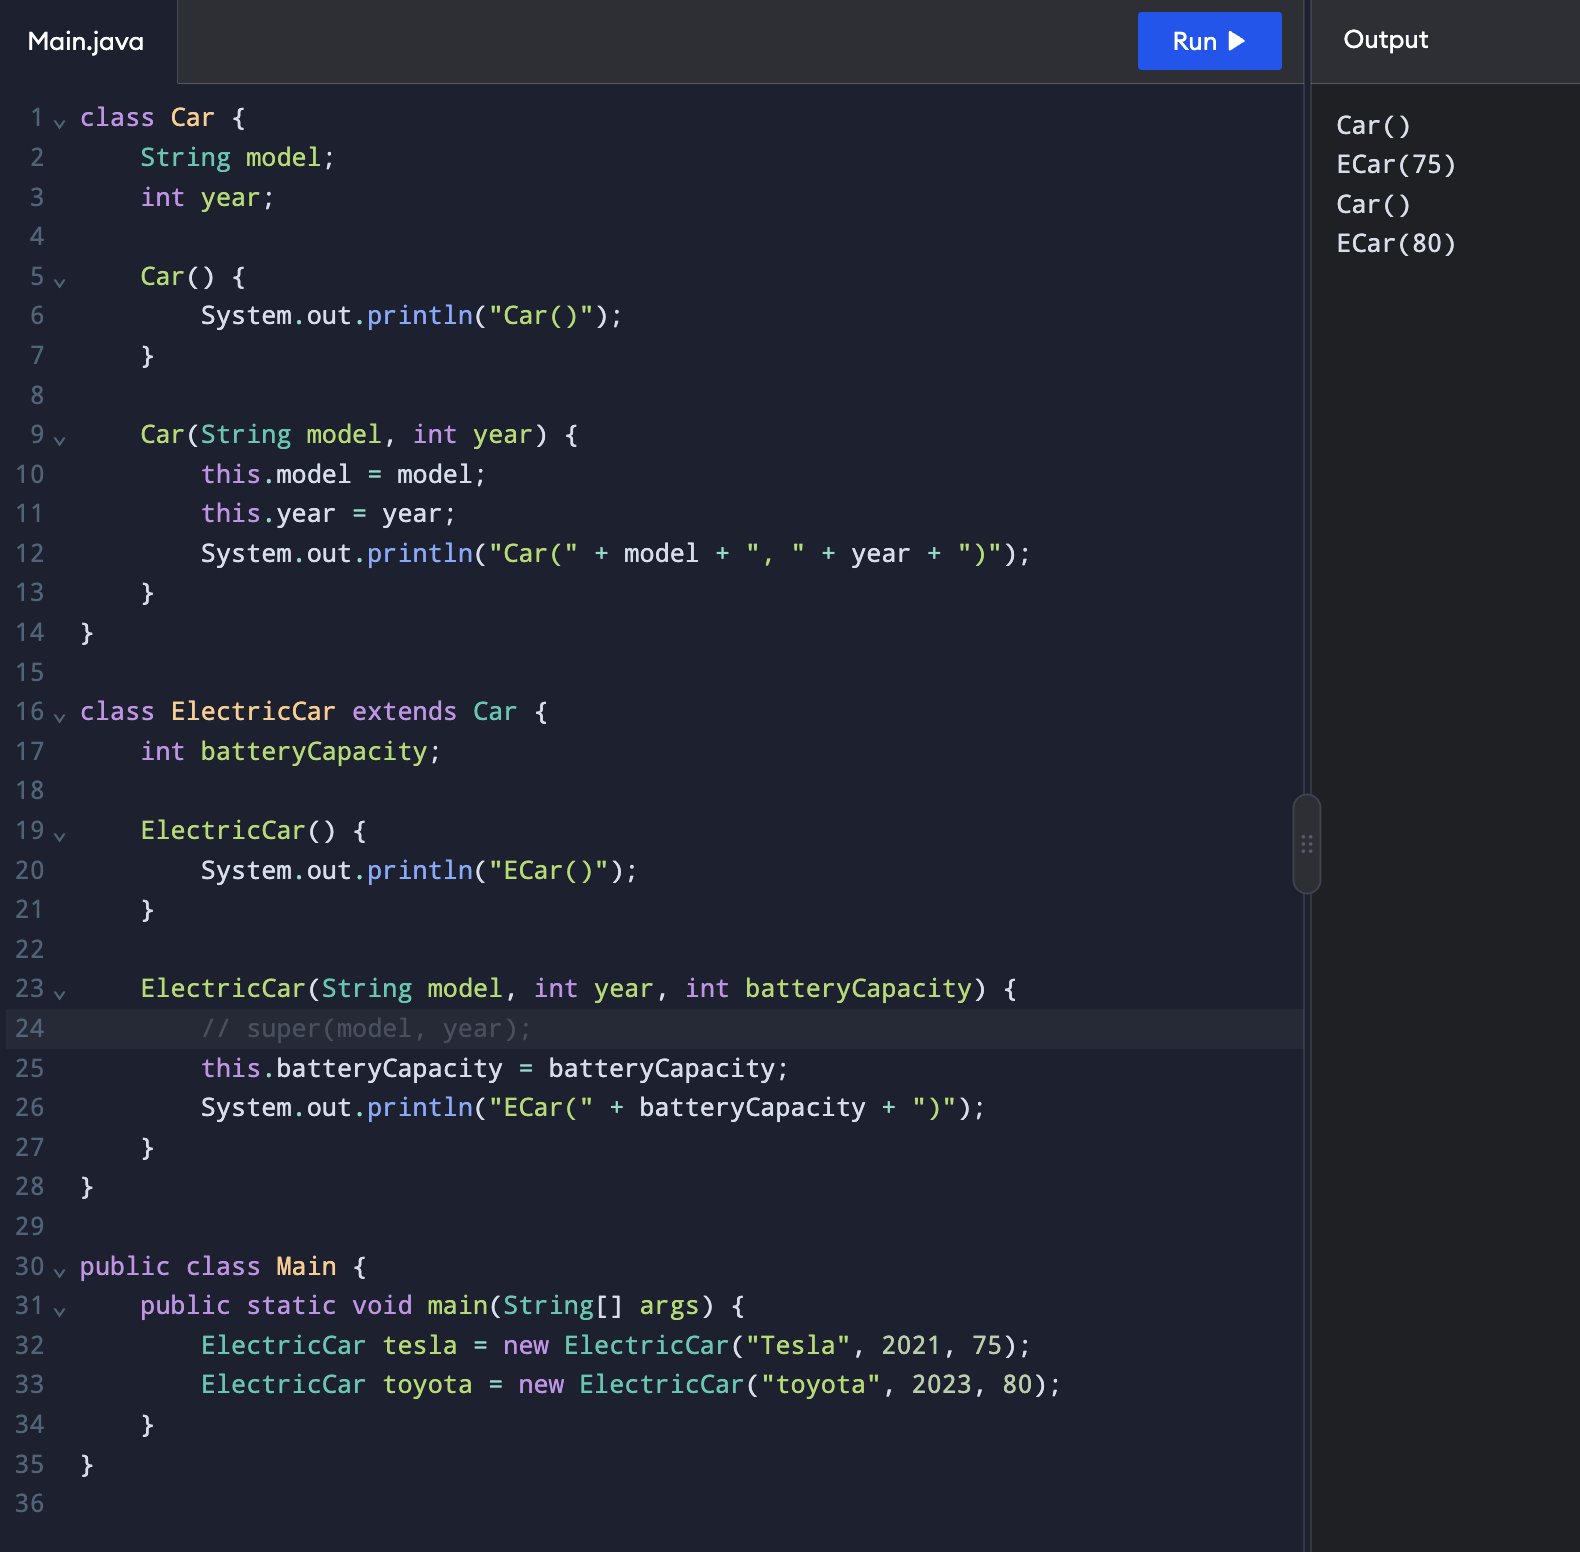The height and width of the screenshot is (1552, 1580).
Task: Run the Java program
Action: point(1209,41)
